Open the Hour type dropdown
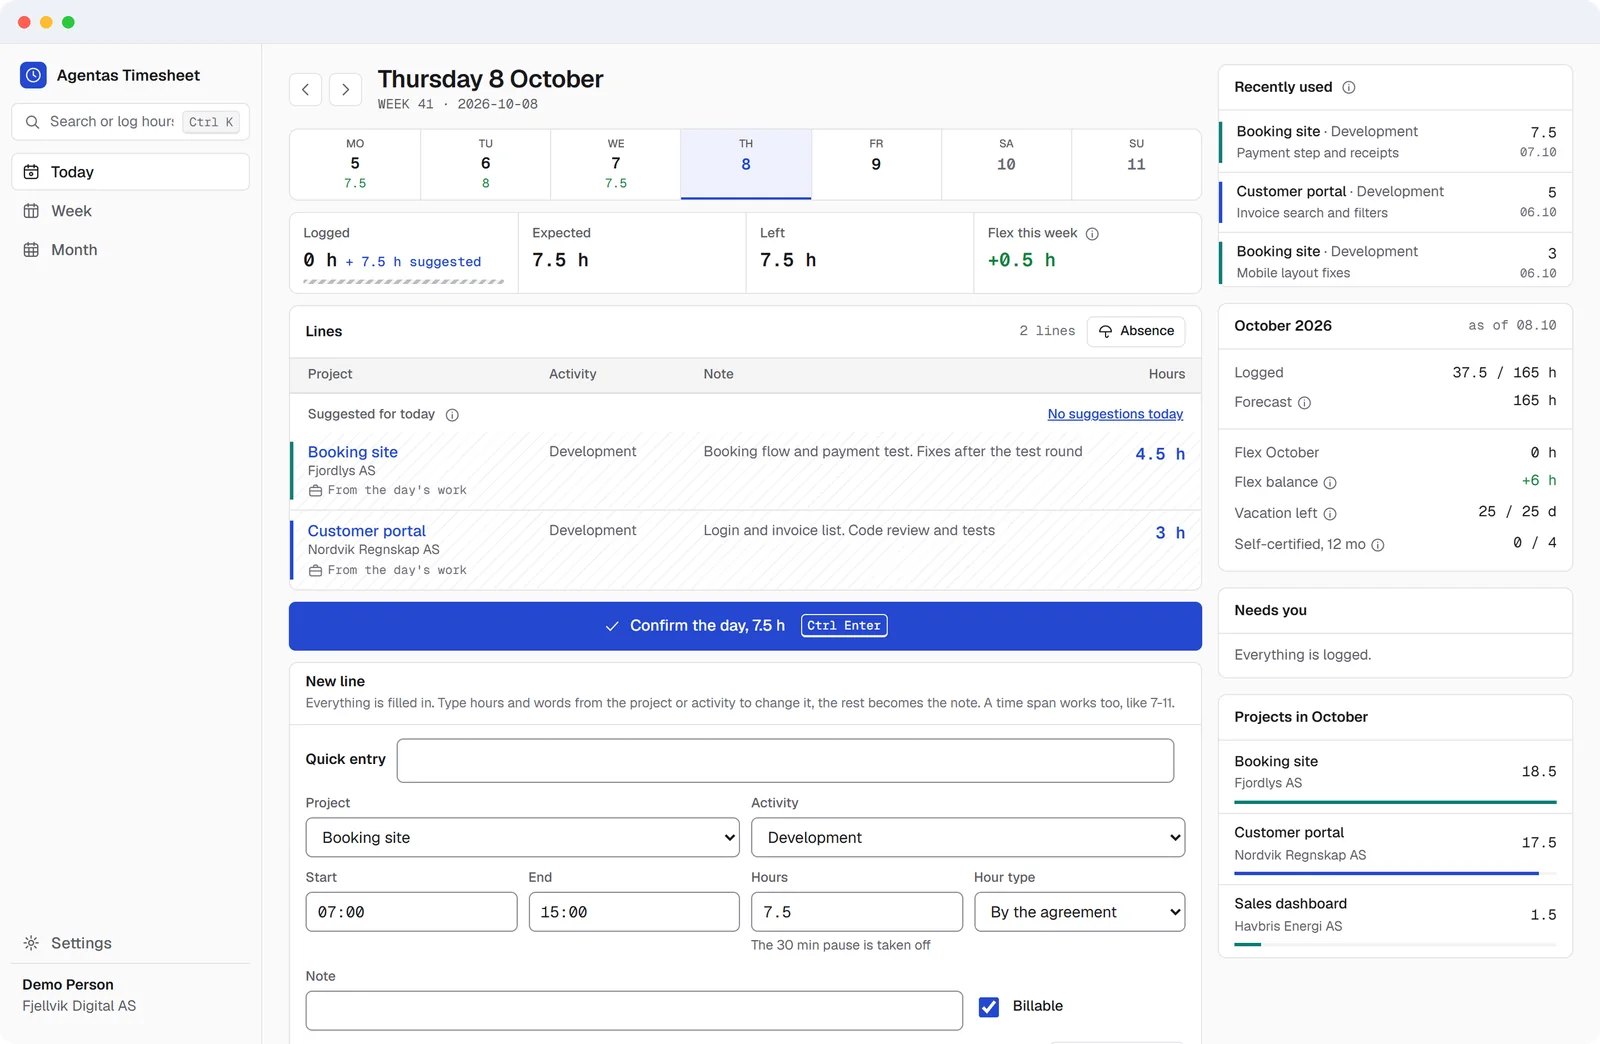The height and width of the screenshot is (1044, 1600). pos(1079,912)
